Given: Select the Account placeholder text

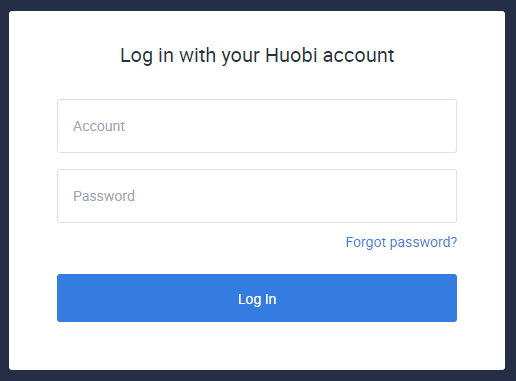Looking at the screenshot, I should pos(99,126).
